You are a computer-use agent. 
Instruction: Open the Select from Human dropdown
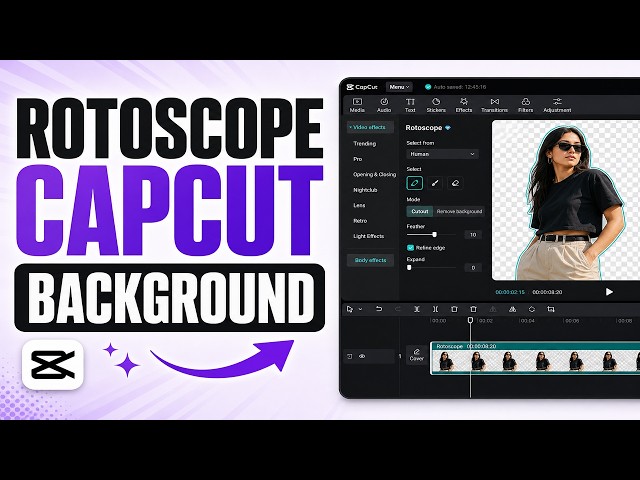point(442,154)
